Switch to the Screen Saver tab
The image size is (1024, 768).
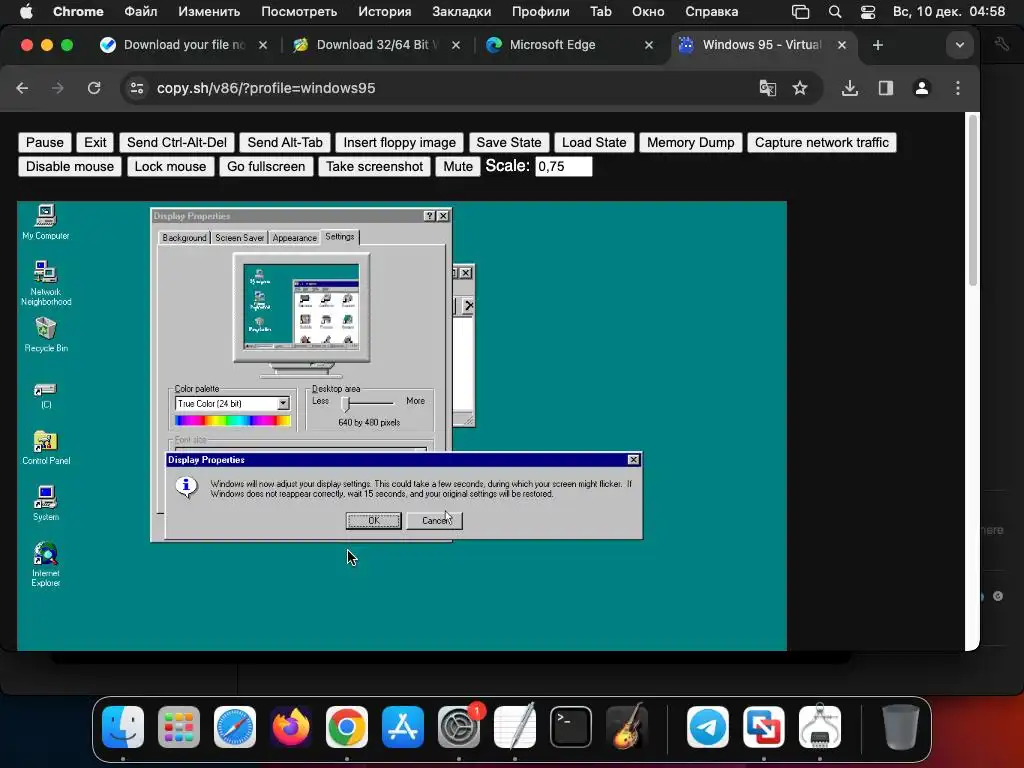[x=239, y=238]
